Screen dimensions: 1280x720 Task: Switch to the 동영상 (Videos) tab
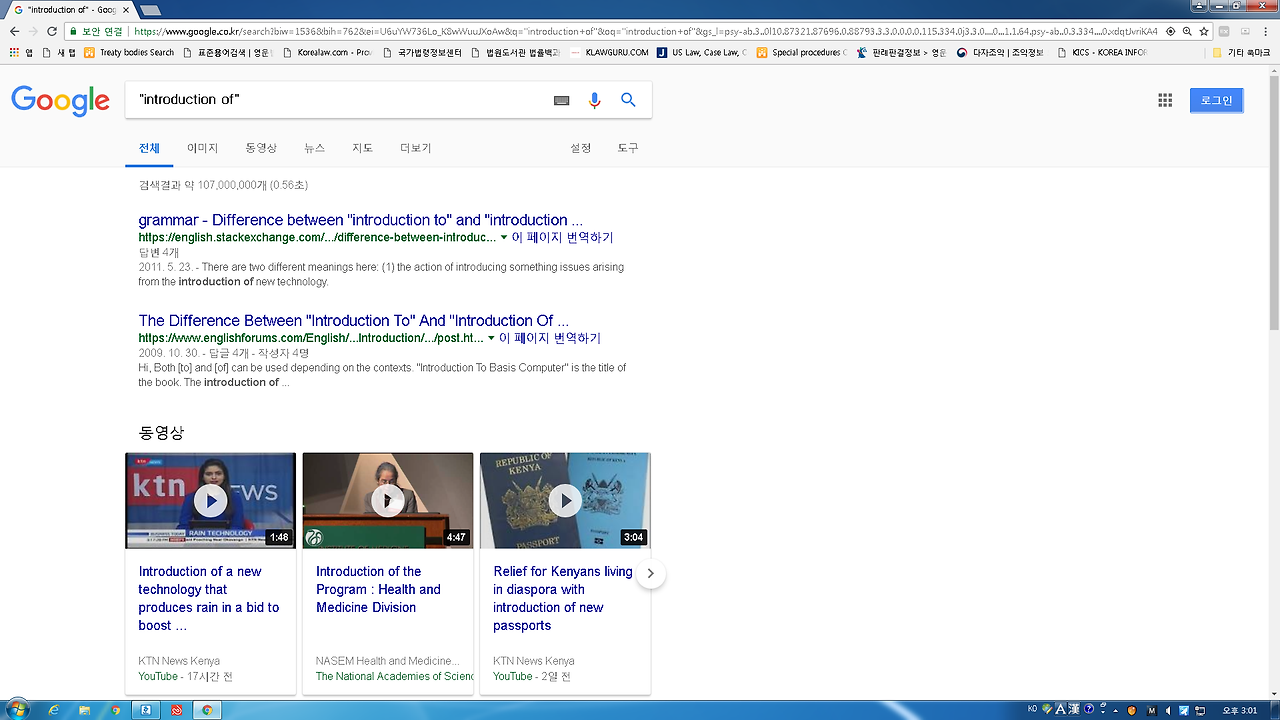click(x=261, y=148)
